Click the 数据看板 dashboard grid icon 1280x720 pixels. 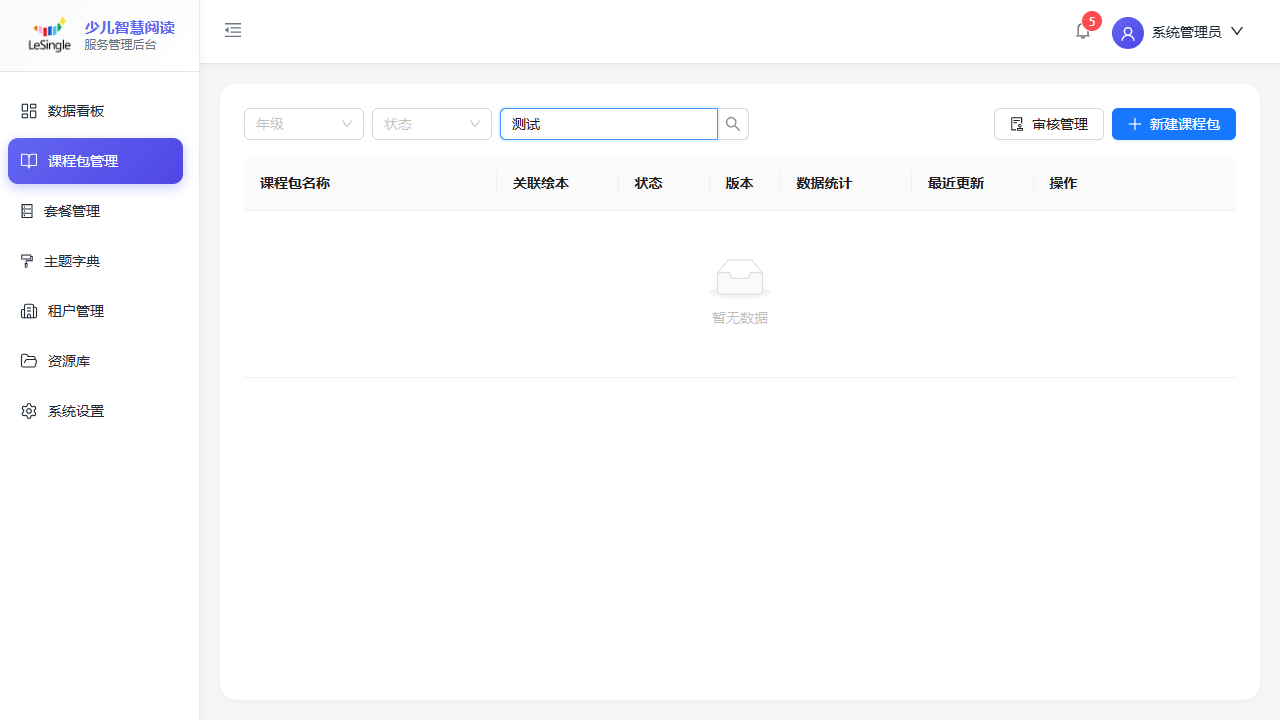coord(29,111)
